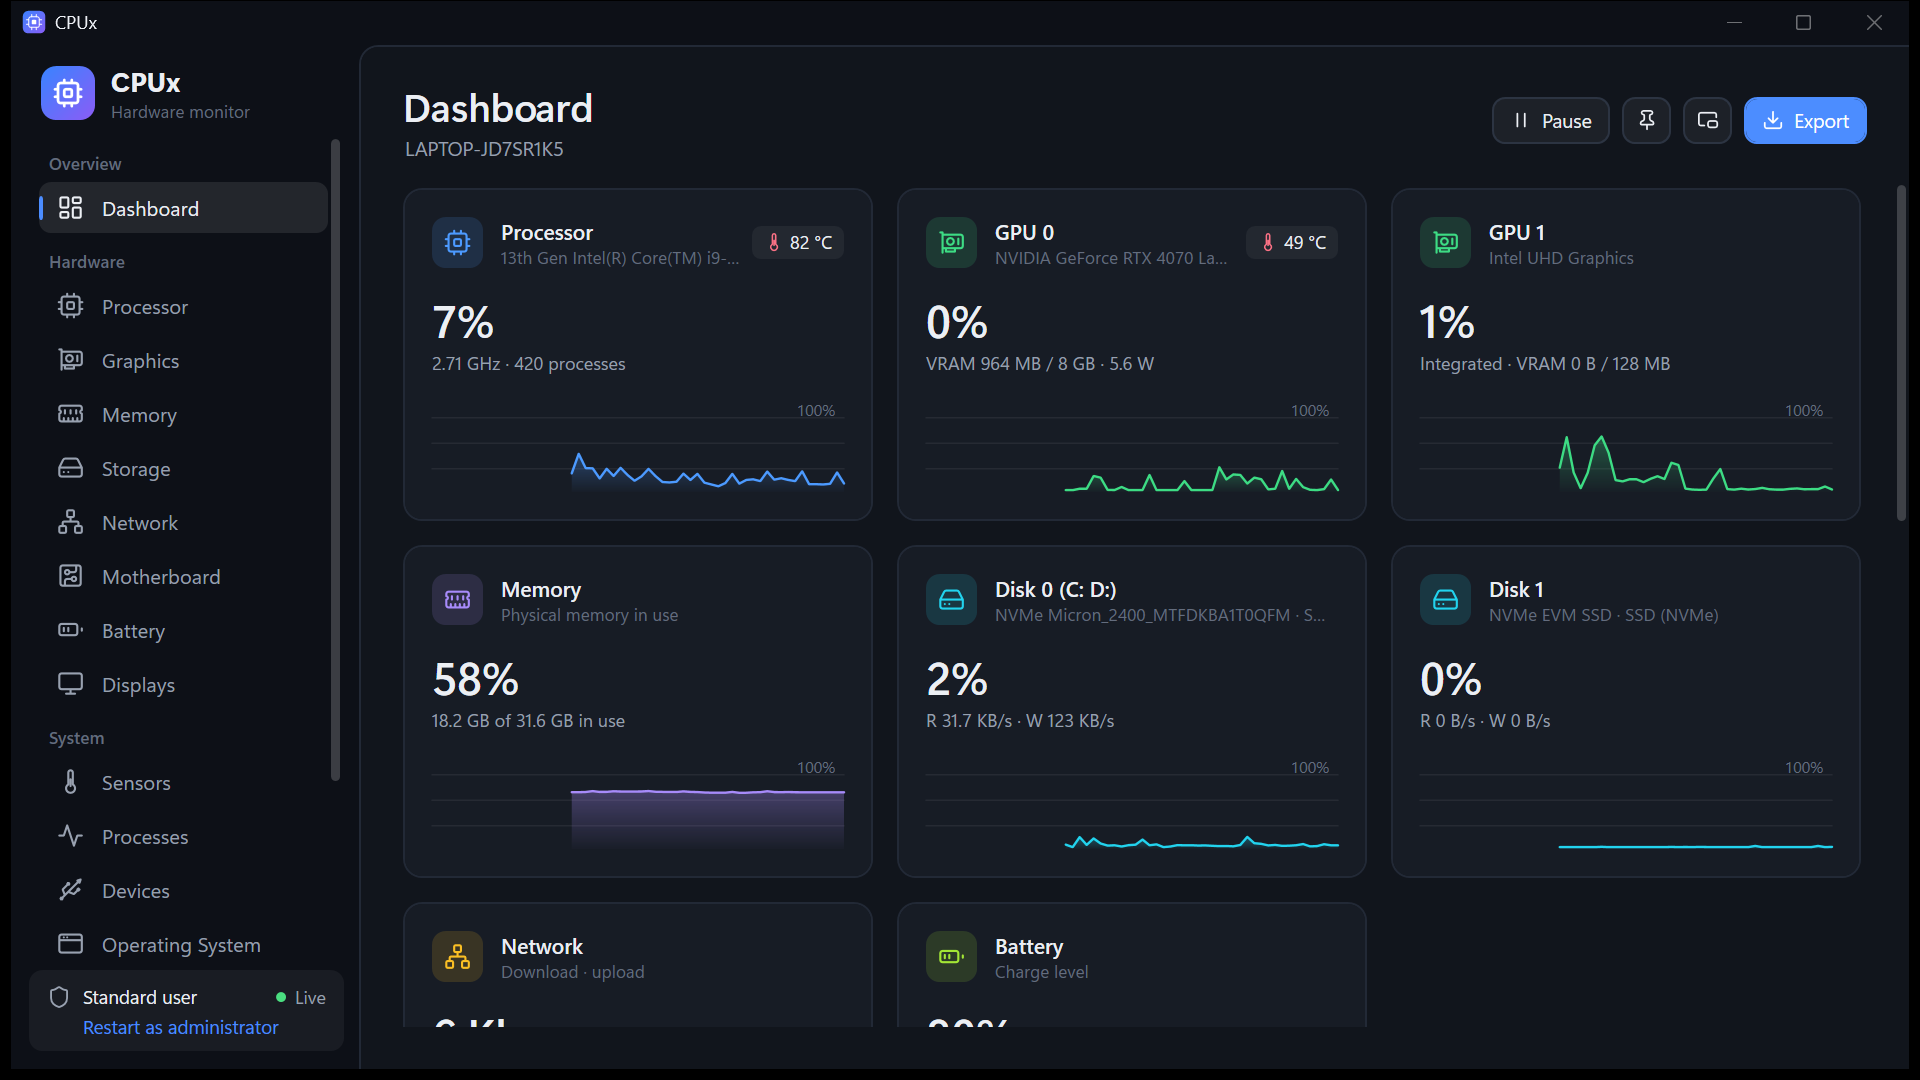Image resolution: width=1920 pixels, height=1080 pixels.
Task: Click the "18.2 GB of 31.6 GB in use" text
Action: tap(528, 720)
